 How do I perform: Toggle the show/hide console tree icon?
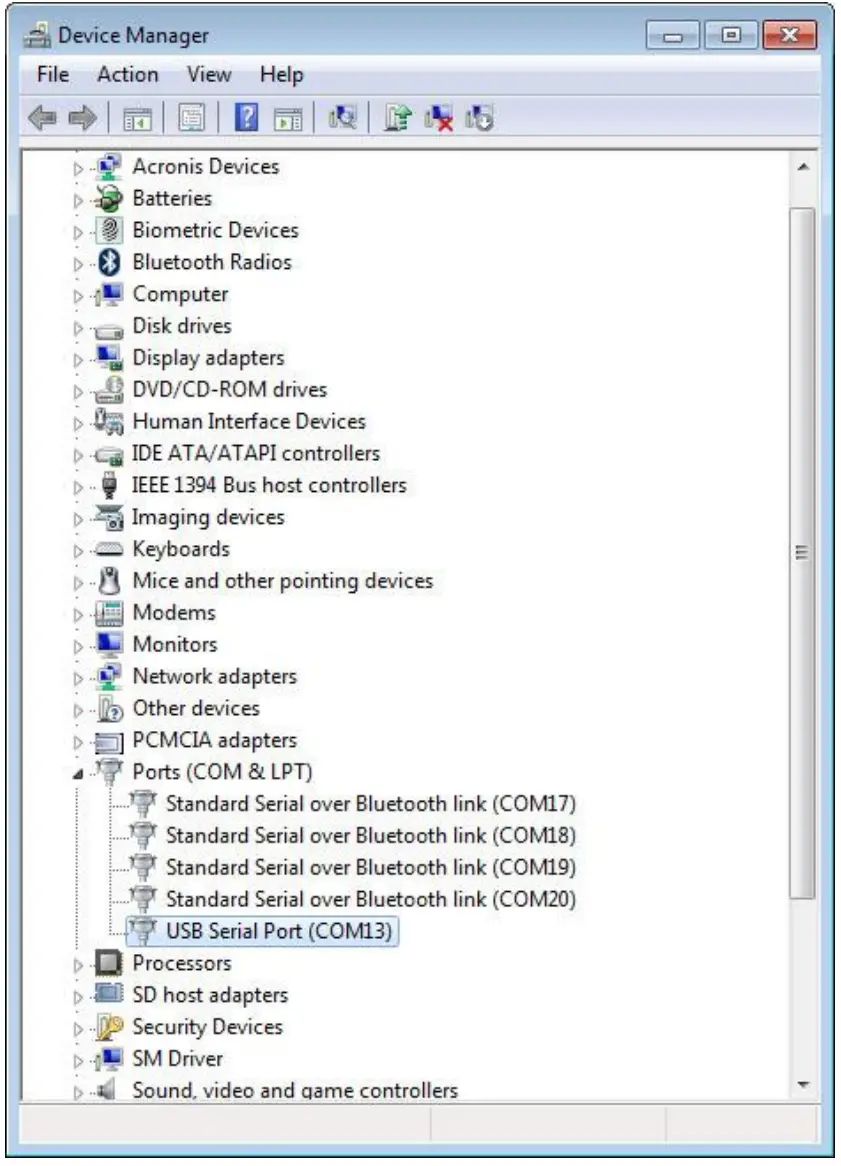pyautogui.click(x=136, y=119)
